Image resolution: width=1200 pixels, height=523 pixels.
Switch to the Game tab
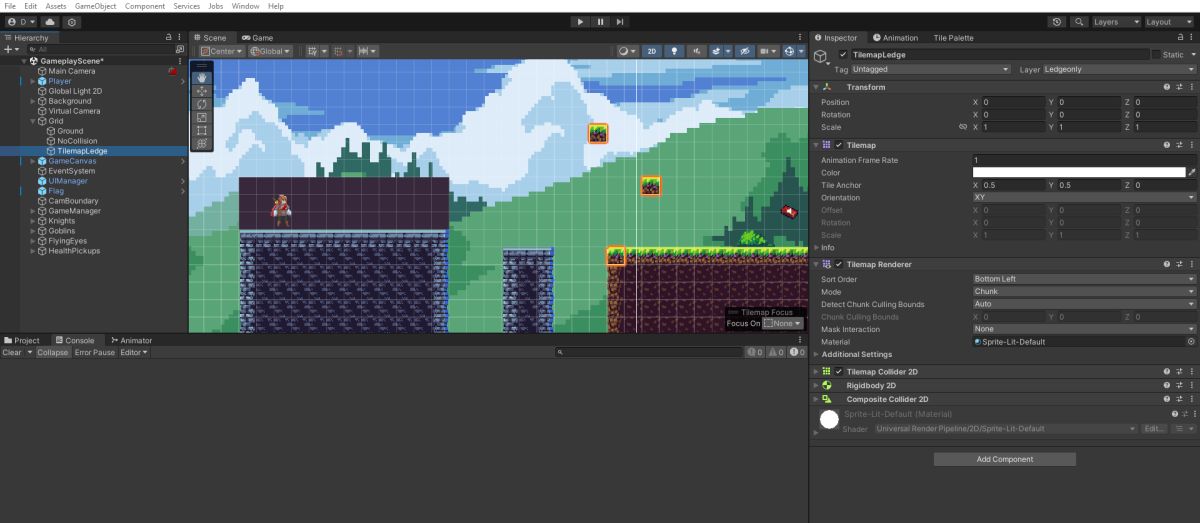(257, 37)
